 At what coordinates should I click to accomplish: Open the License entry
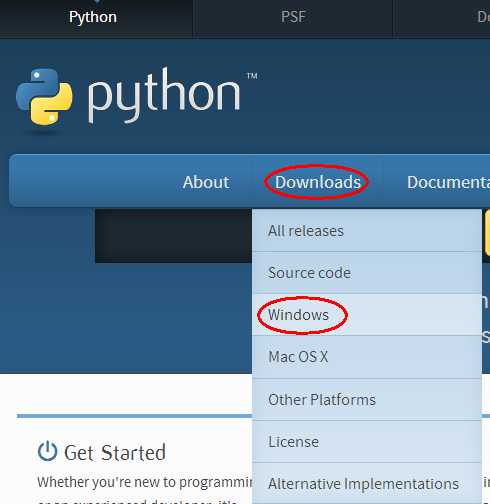[x=367, y=442]
